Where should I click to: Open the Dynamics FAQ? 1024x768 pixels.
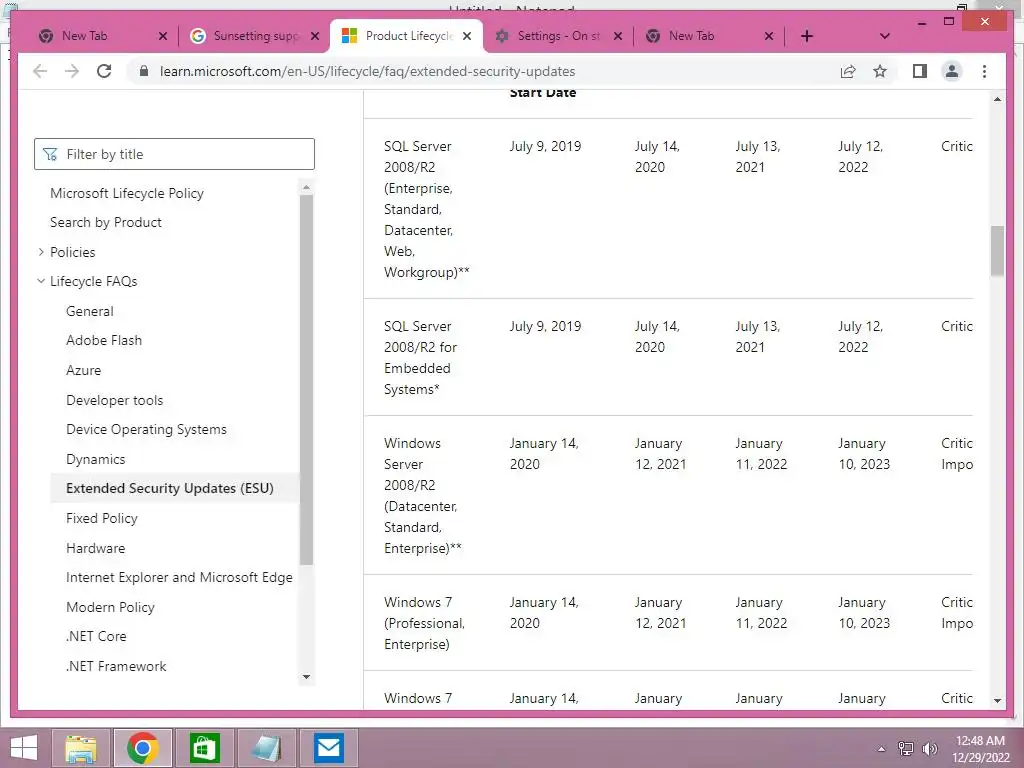pos(95,459)
